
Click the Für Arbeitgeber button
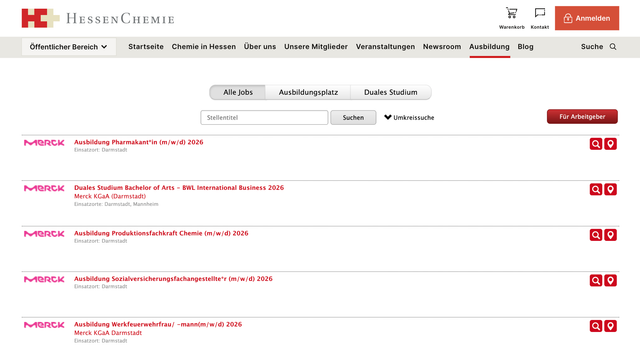click(582, 117)
